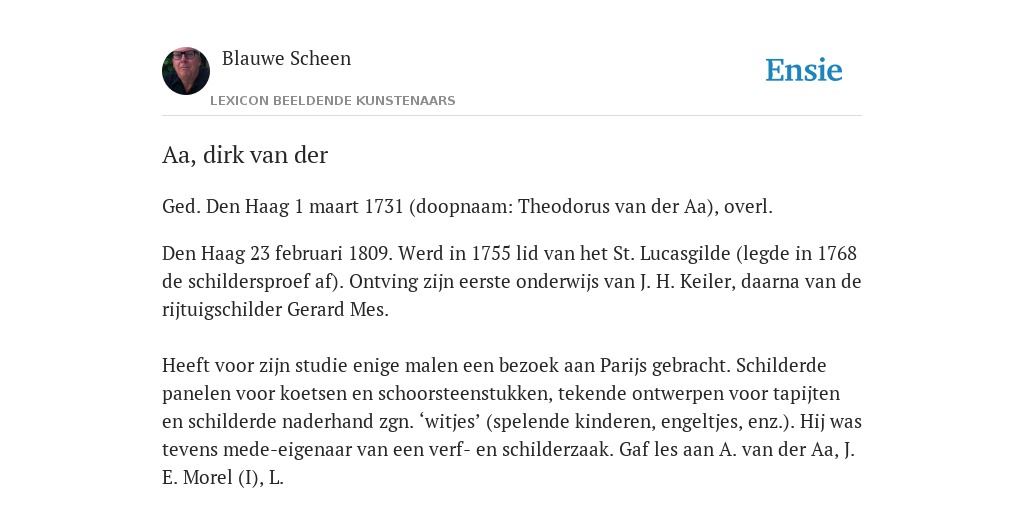The height and width of the screenshot is (512, 1024).
Task: Click the word 'rijtuigschilder'
Action: 222,310
